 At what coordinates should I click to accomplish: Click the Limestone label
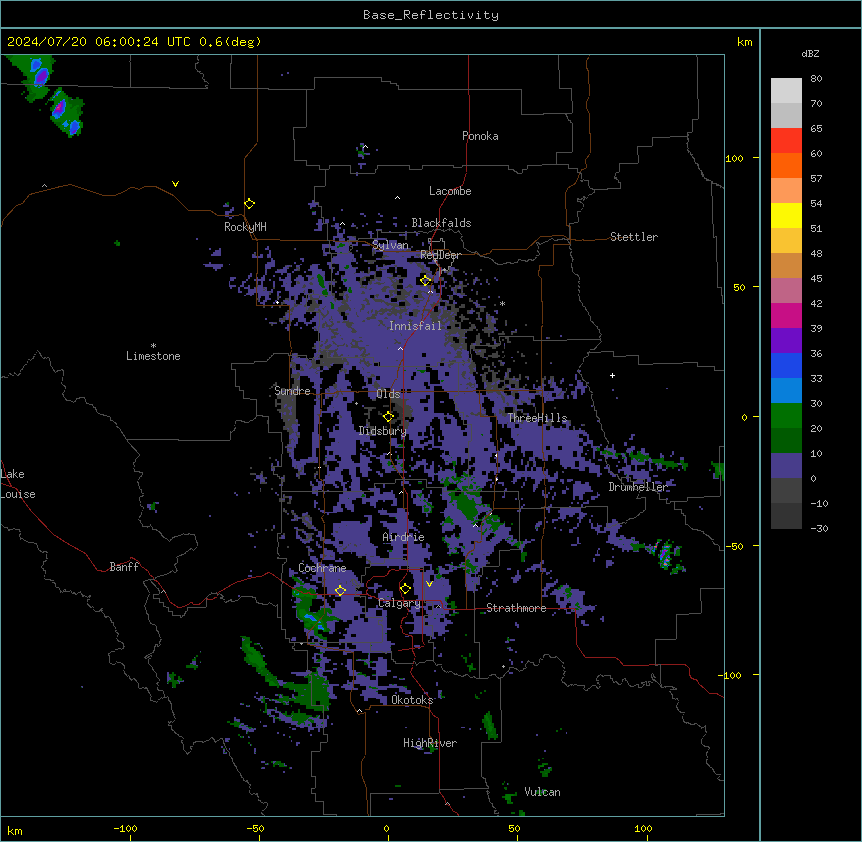[x=153, y=356]
